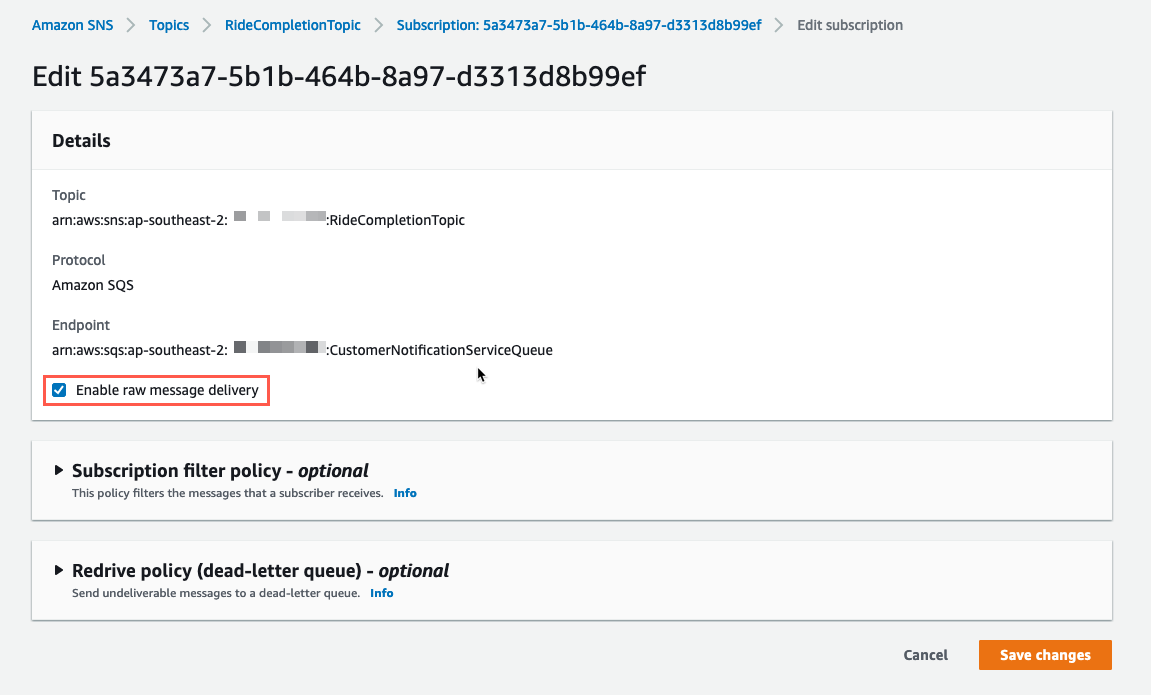Cancel editing the subscription
This screenshot has width=1151, height=695.
926,655
